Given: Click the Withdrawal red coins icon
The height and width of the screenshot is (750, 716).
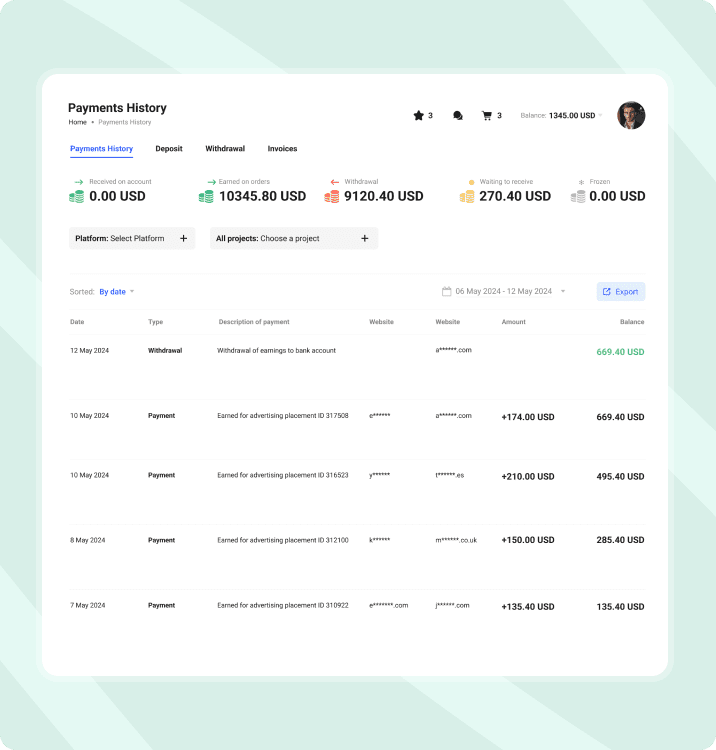Looking at the screenshot, I should pos(332,197).
